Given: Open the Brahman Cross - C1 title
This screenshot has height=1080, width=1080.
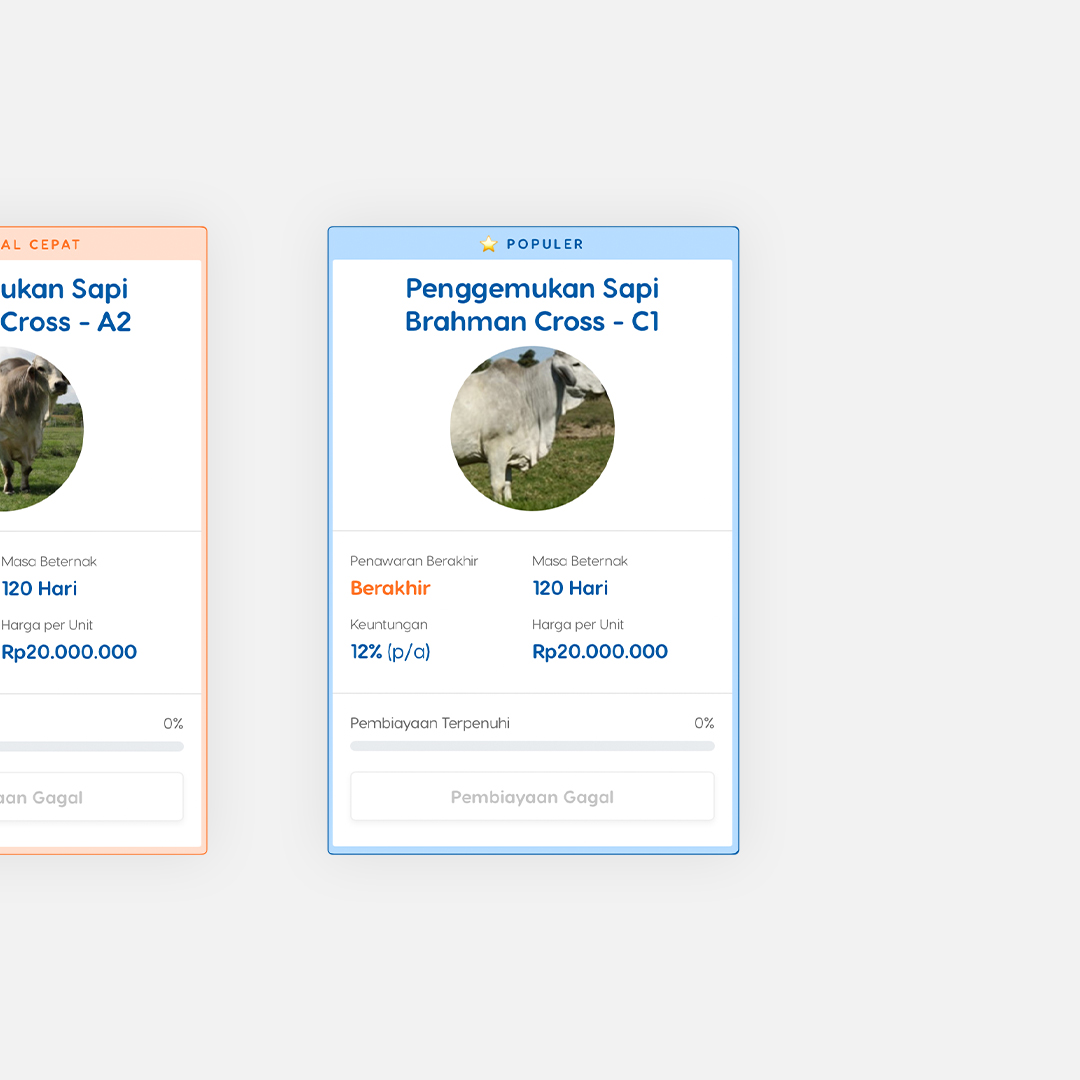Looking at the screenshot, I should [532, 305].
